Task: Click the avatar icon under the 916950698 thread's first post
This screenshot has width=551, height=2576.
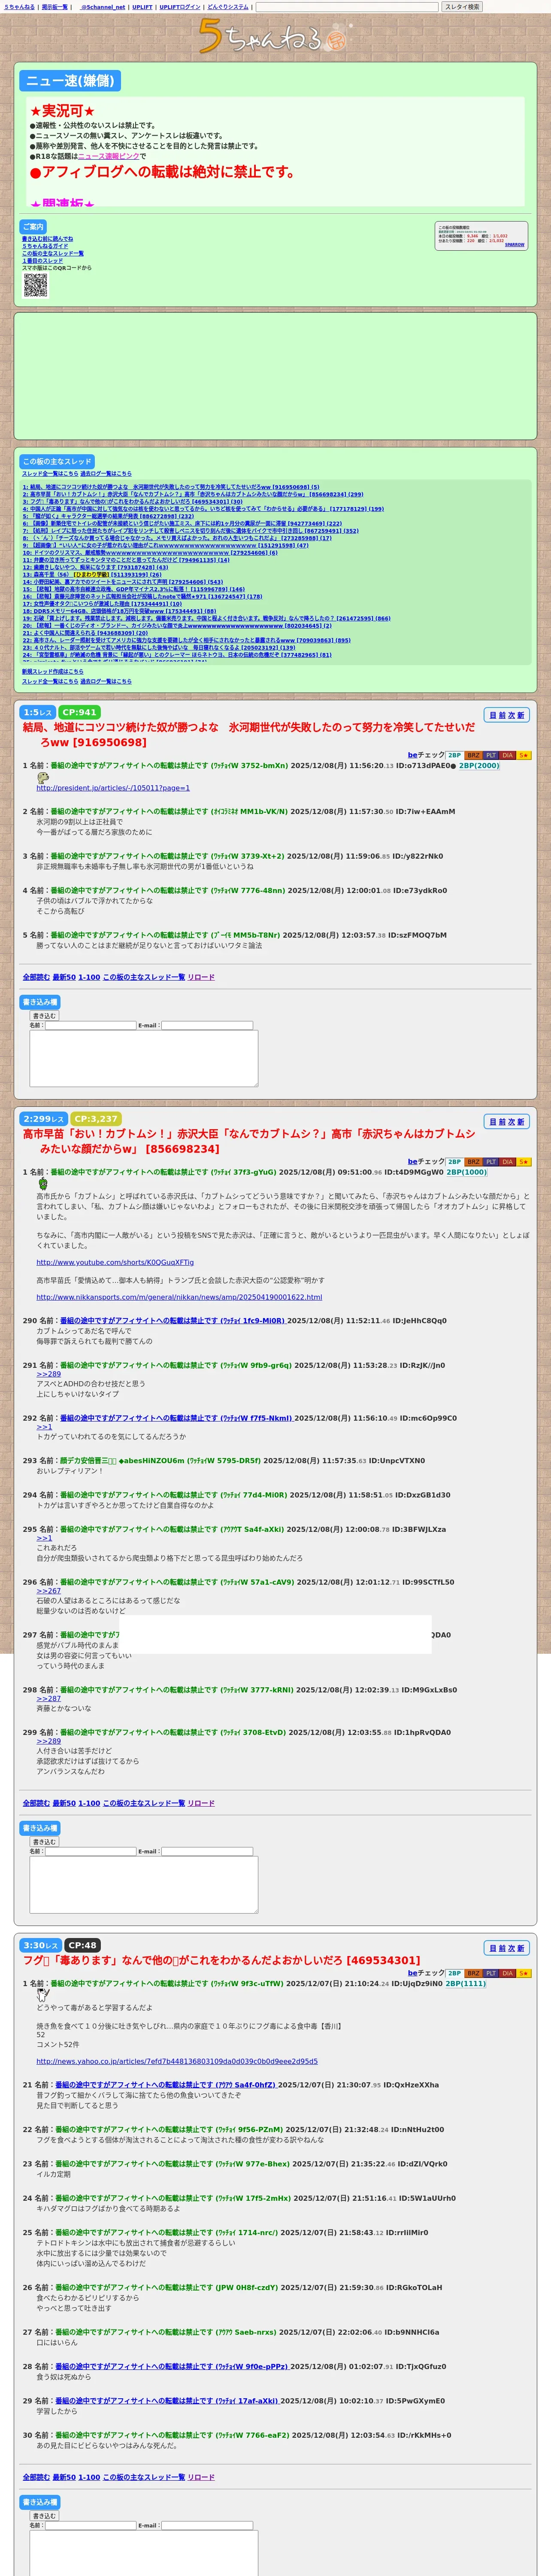Action: (x=43, y=777)
